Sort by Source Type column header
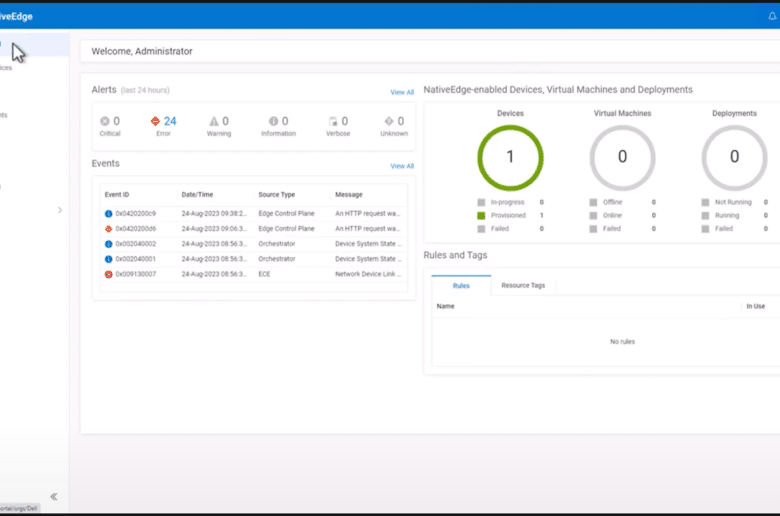Image resolution: width=780 pixels, height=516 pixels. coord(277,195)
